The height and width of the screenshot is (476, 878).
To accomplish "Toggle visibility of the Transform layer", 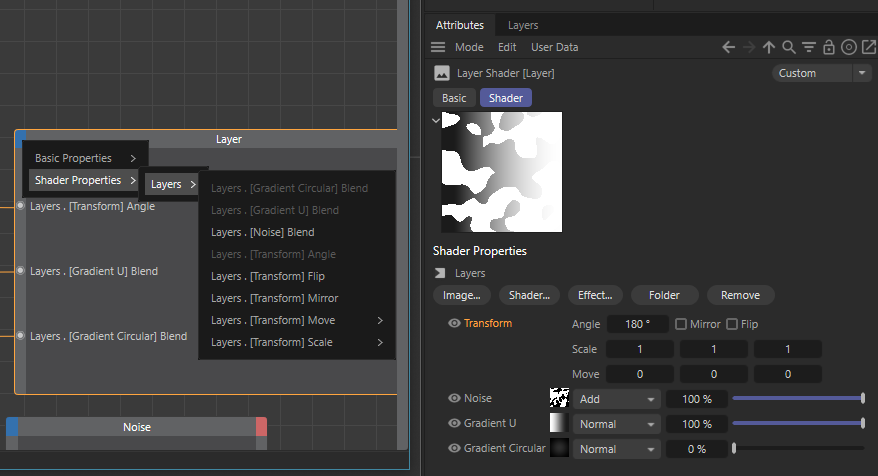I will pos(454,323).
